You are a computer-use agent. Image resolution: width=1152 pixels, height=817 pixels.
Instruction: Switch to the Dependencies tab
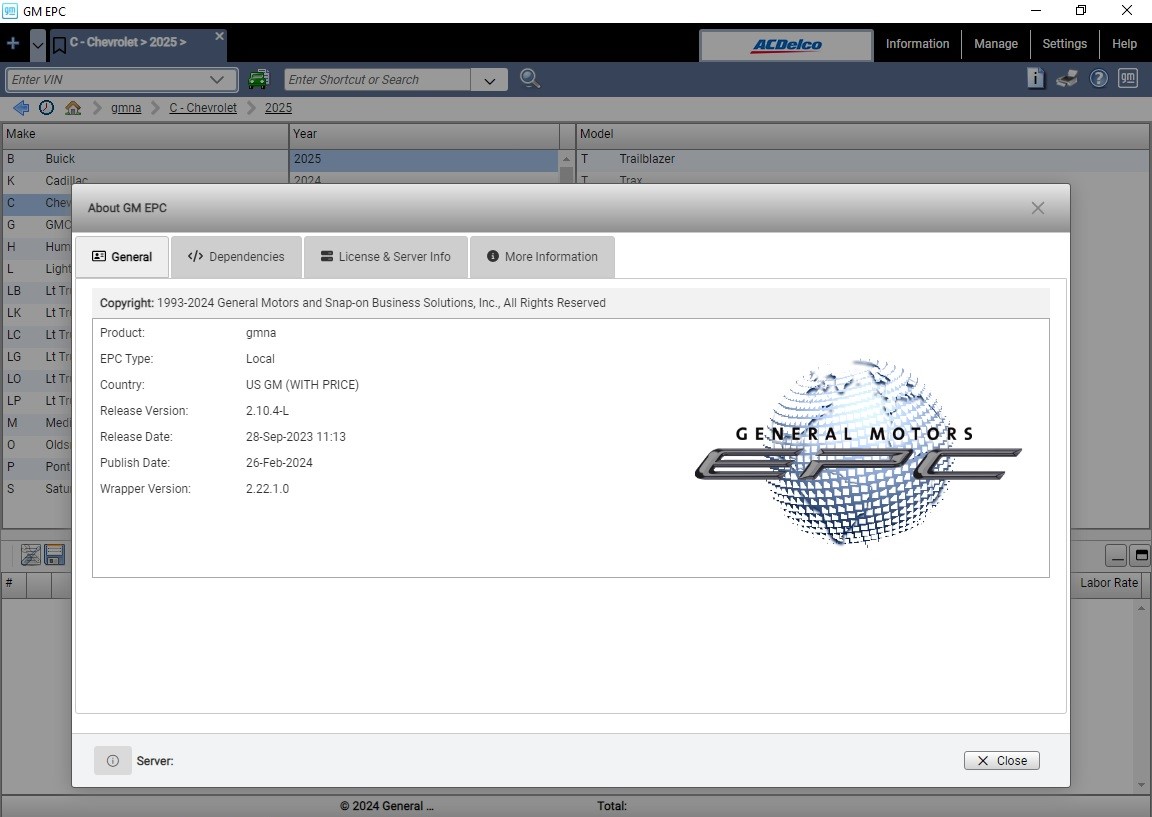pos(236,256)
